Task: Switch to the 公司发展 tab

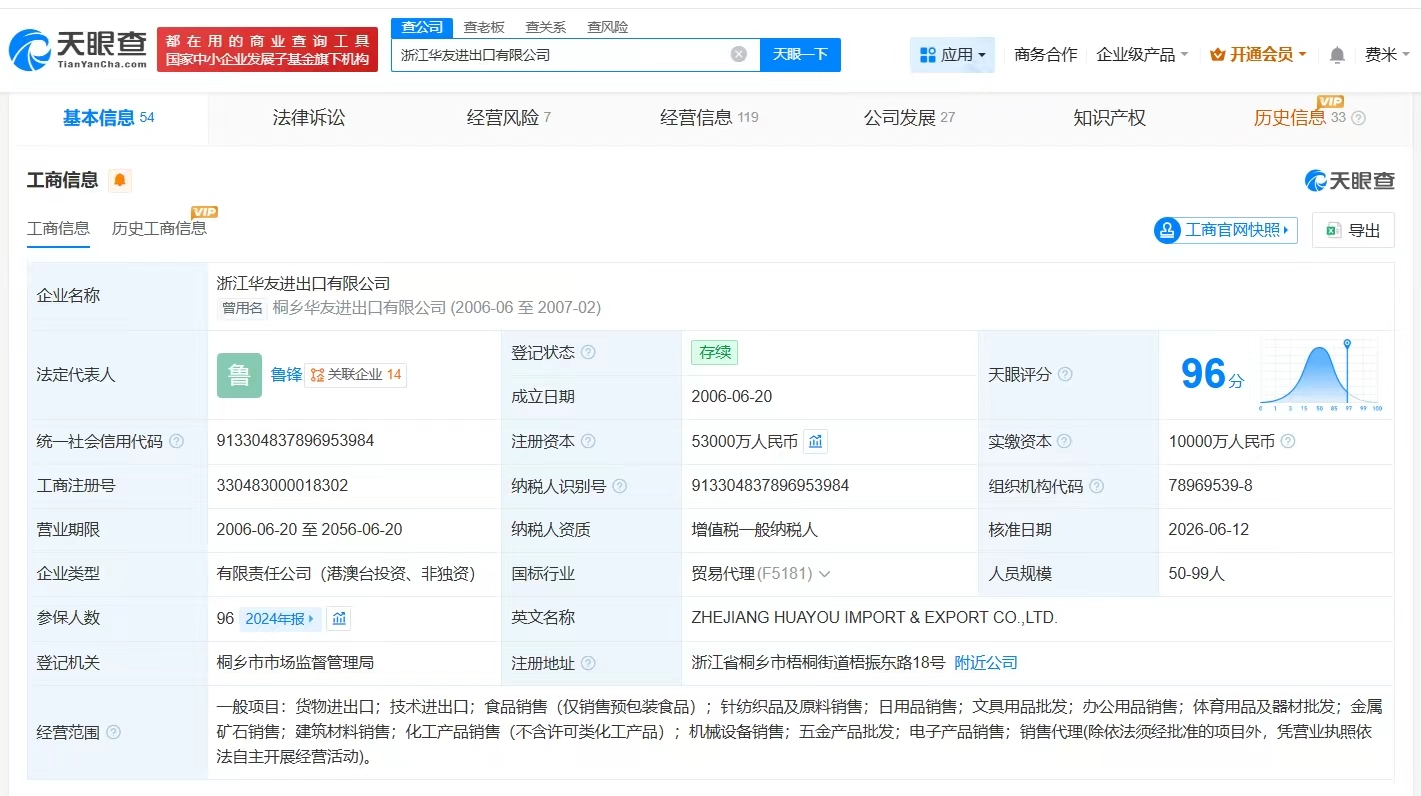Action: (x=909, y=118)
